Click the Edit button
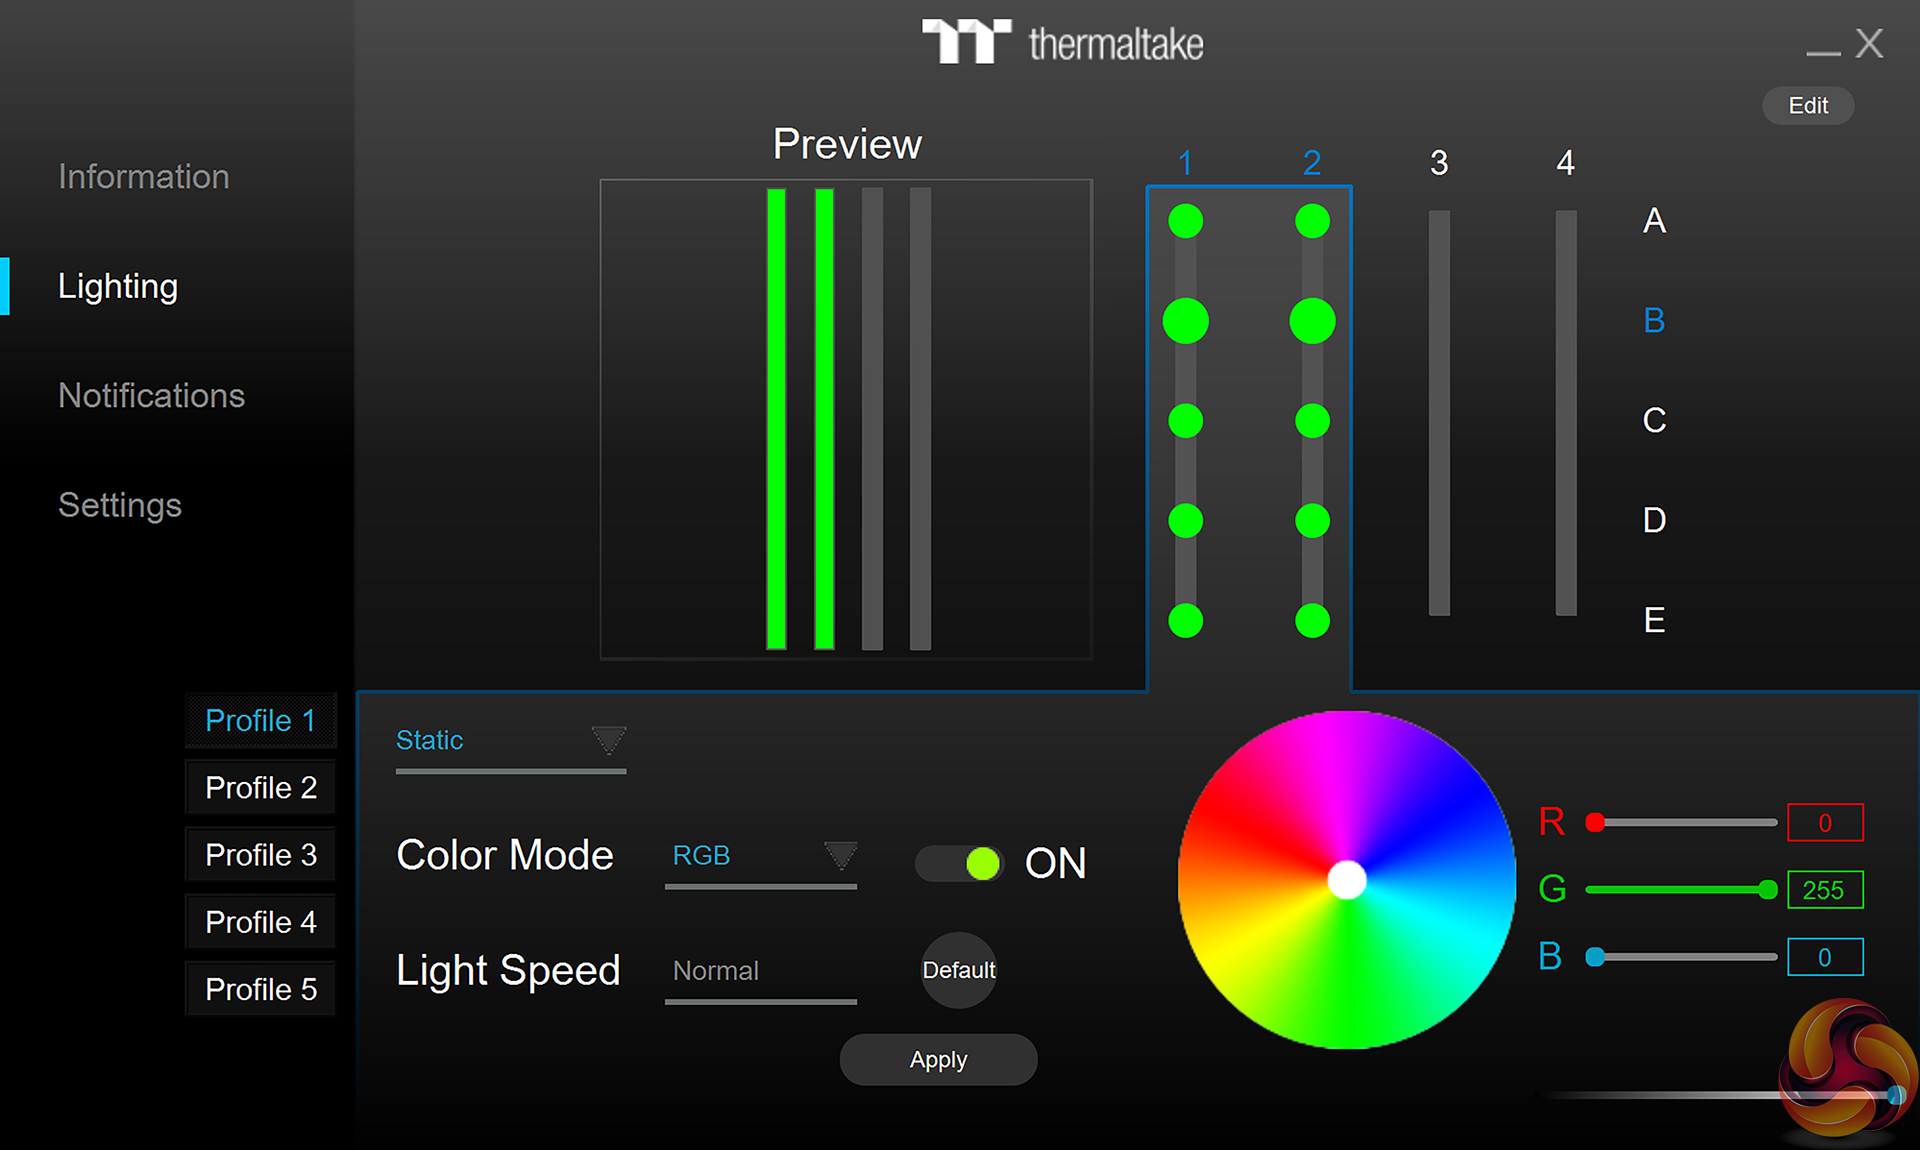1920x1150 pixels. [1807, 106]
